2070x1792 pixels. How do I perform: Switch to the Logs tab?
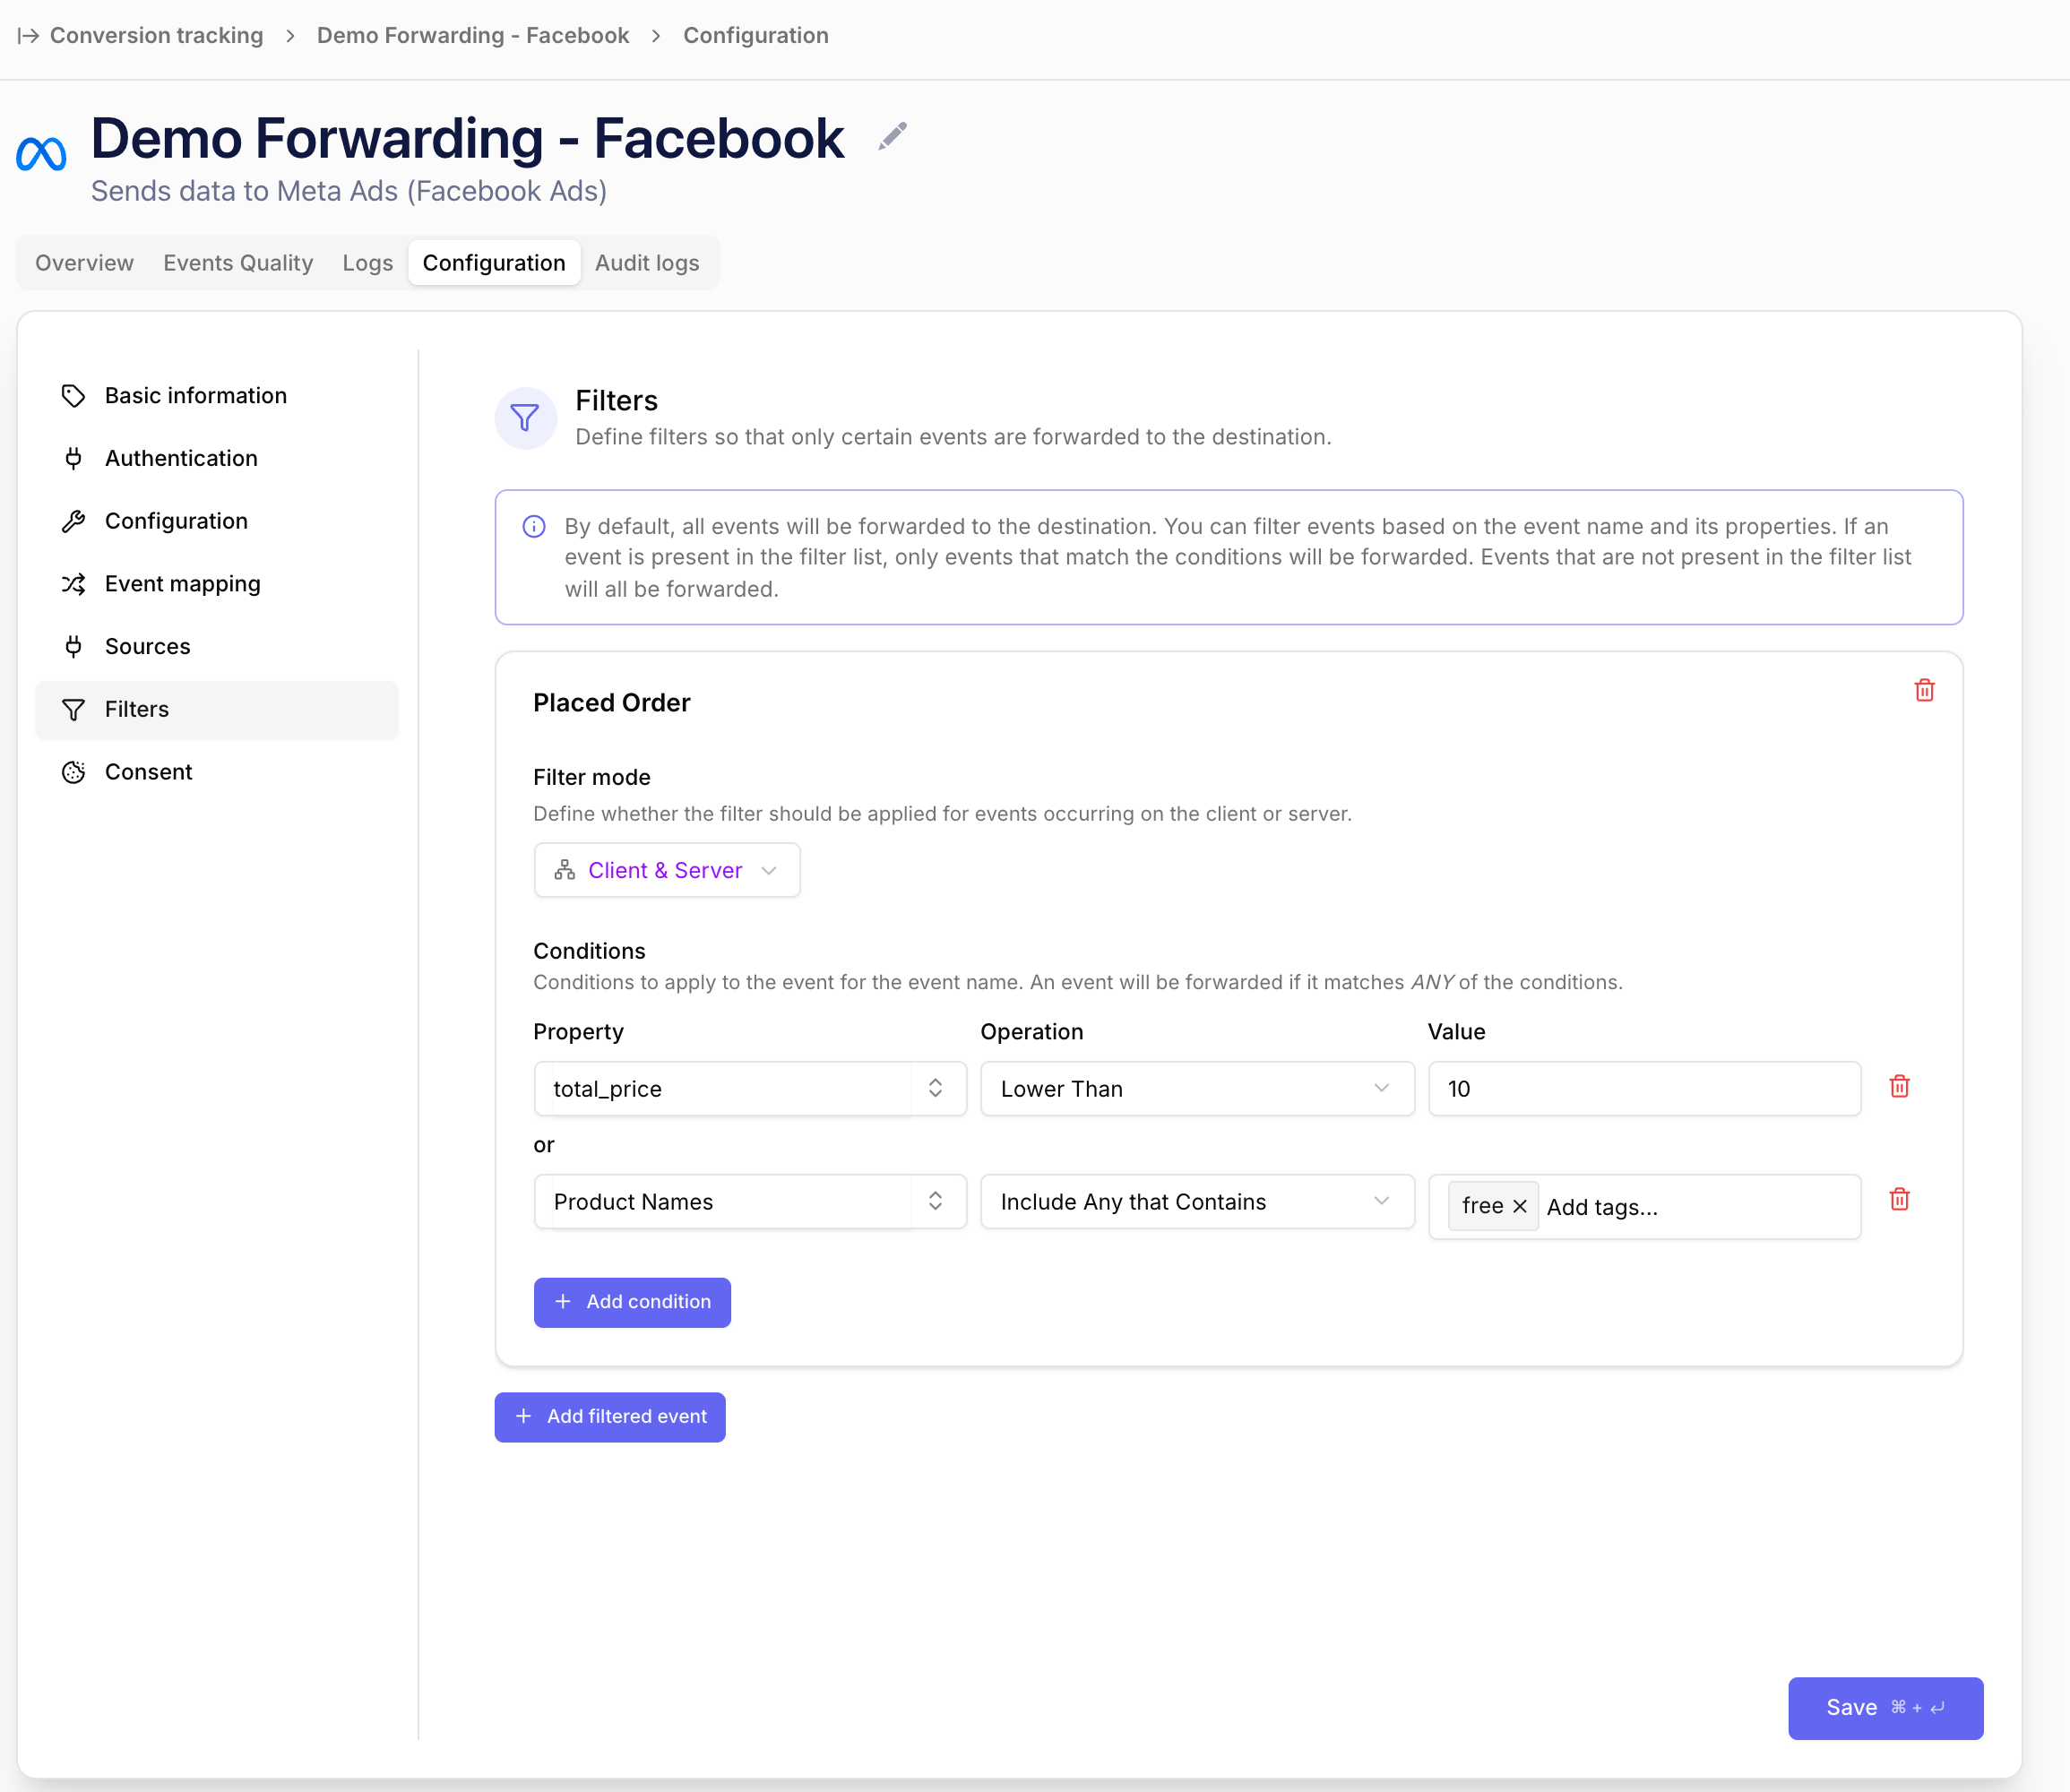(367, 263)
